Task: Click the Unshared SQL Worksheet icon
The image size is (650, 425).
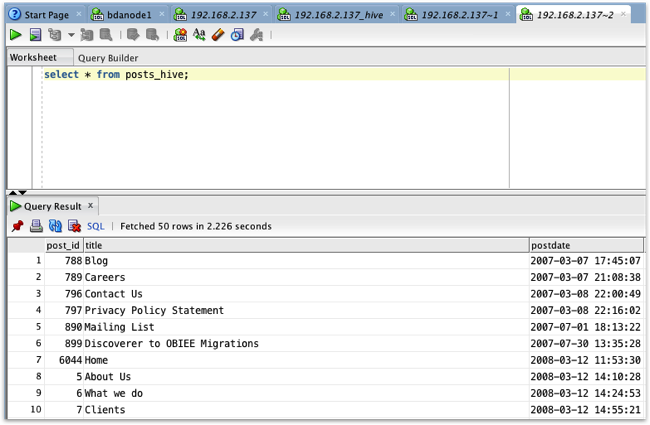Action: click(180, 35)
